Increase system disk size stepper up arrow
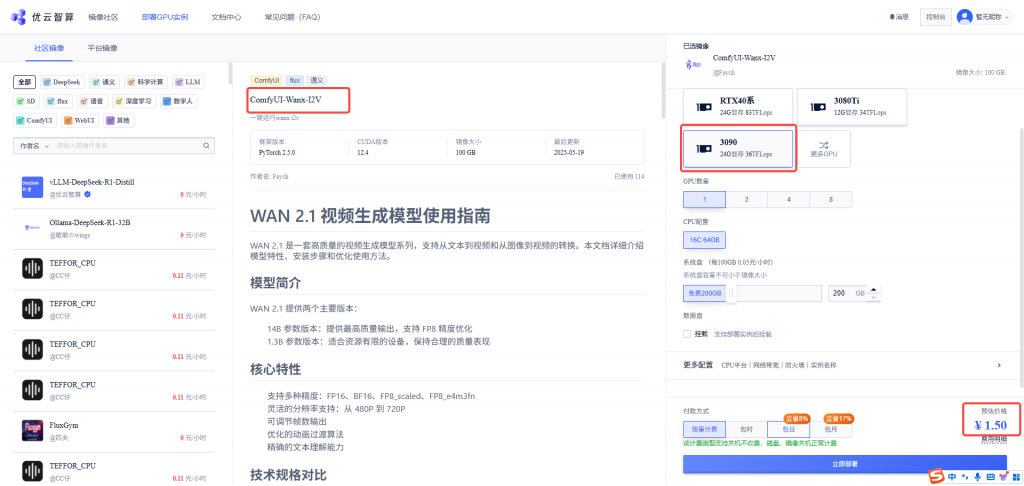1024x486 pixels. [874, 290]
